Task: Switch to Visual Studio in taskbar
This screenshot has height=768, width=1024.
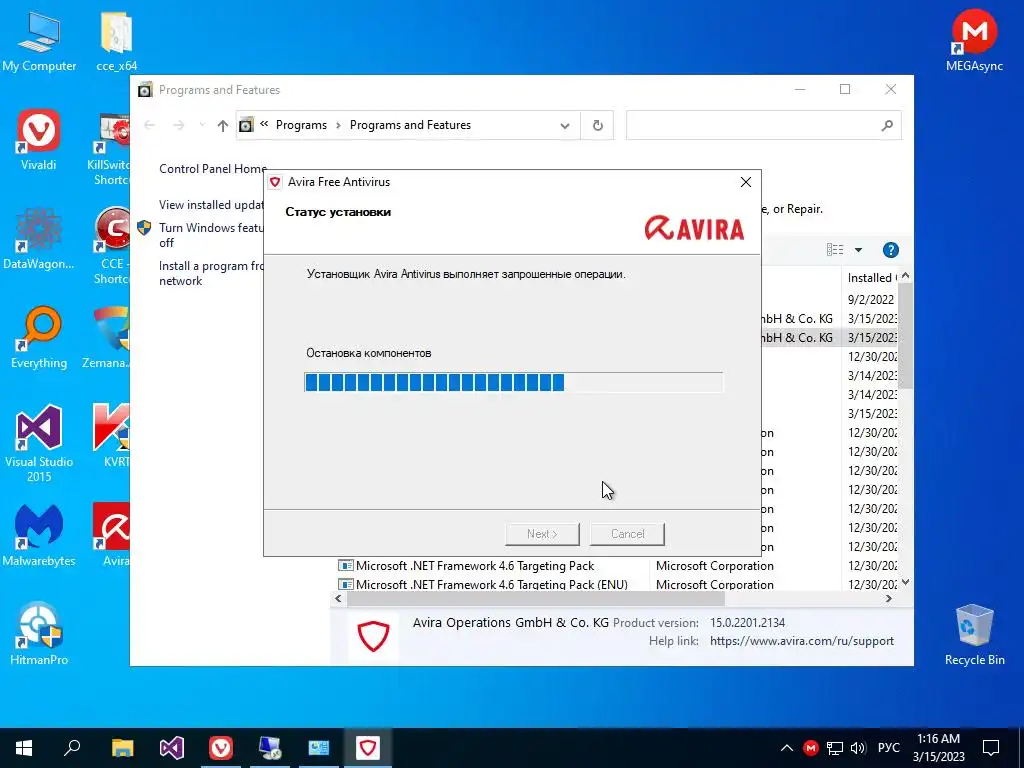Action: pos(172,748)
